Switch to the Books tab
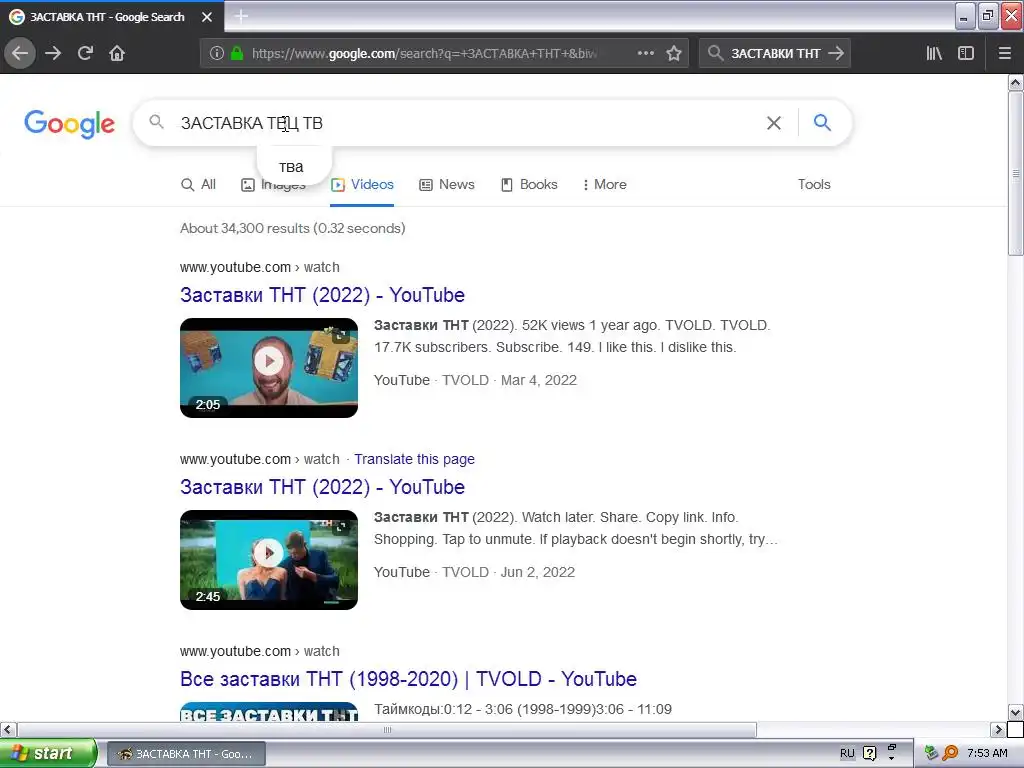1024x768 pixels. coord(530,185)
